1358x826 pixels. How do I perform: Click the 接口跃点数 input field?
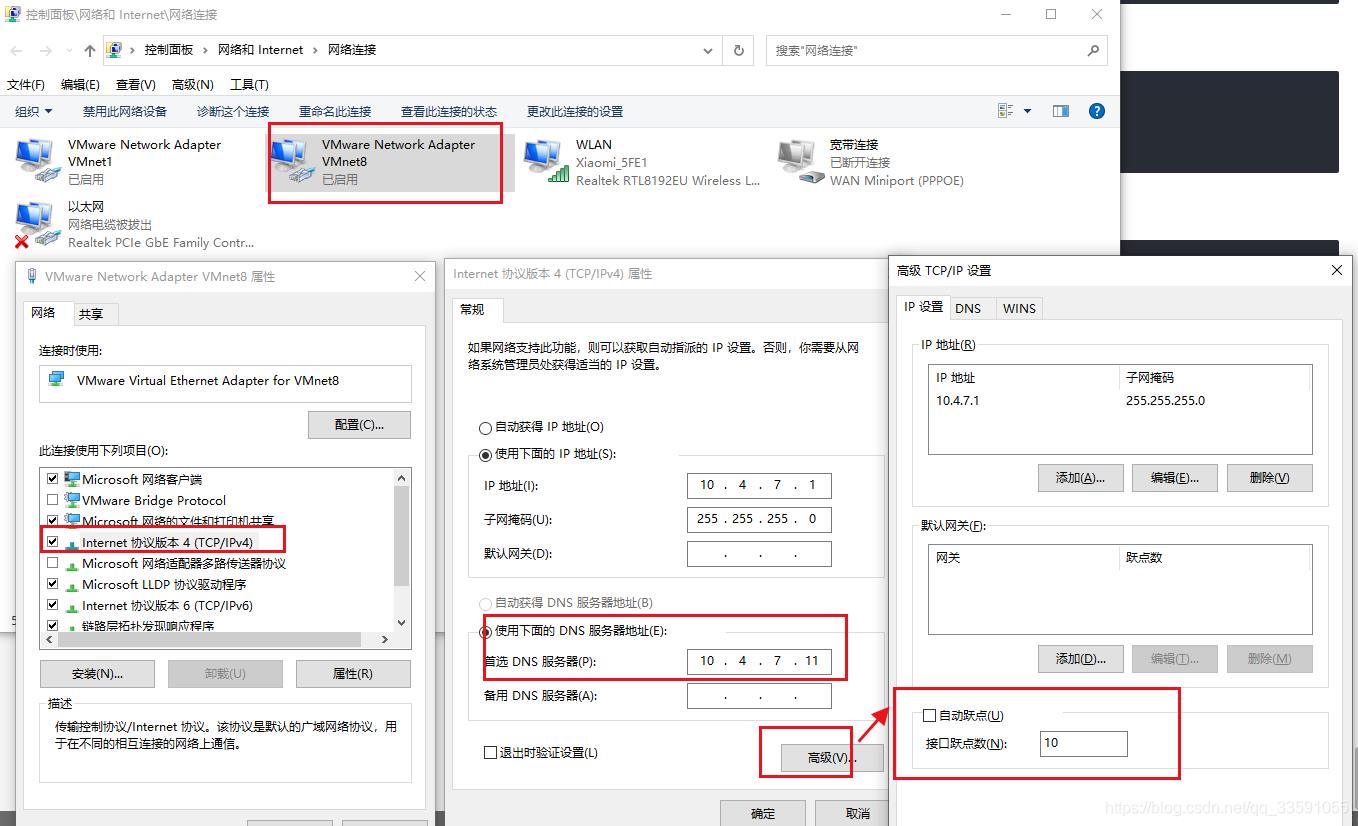1084,743
